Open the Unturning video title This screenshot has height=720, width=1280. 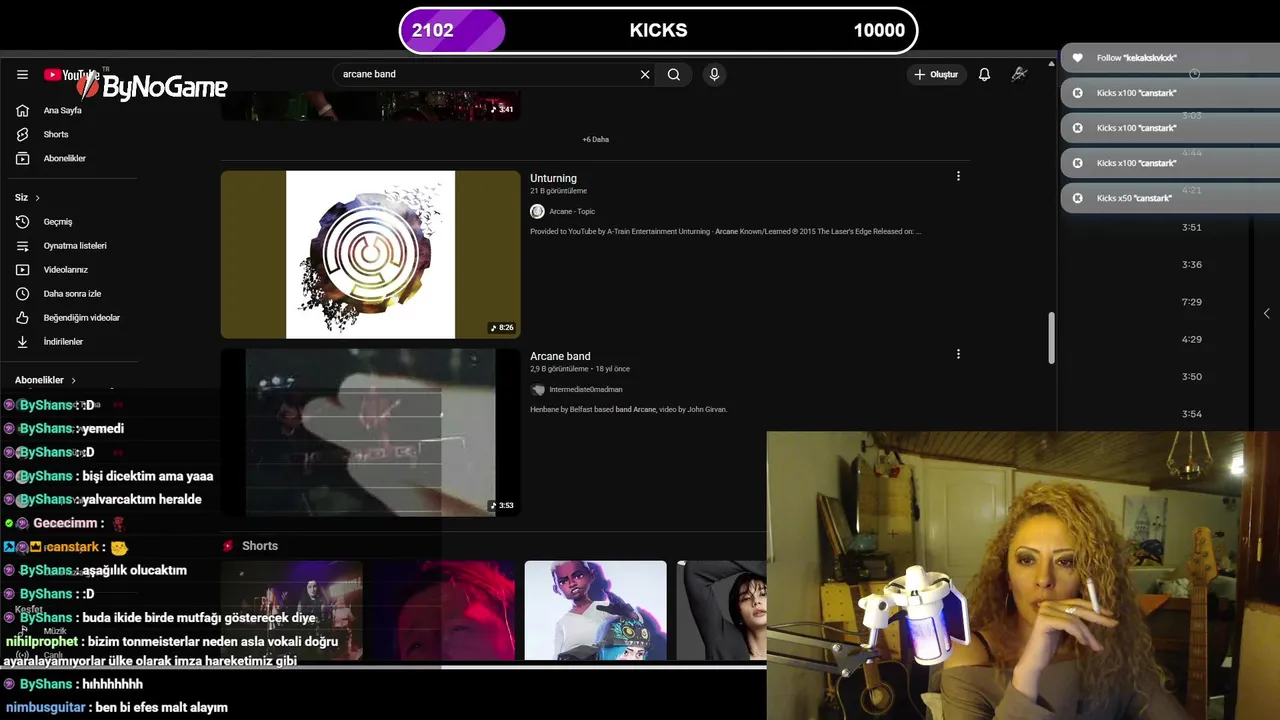click(553, 179)
